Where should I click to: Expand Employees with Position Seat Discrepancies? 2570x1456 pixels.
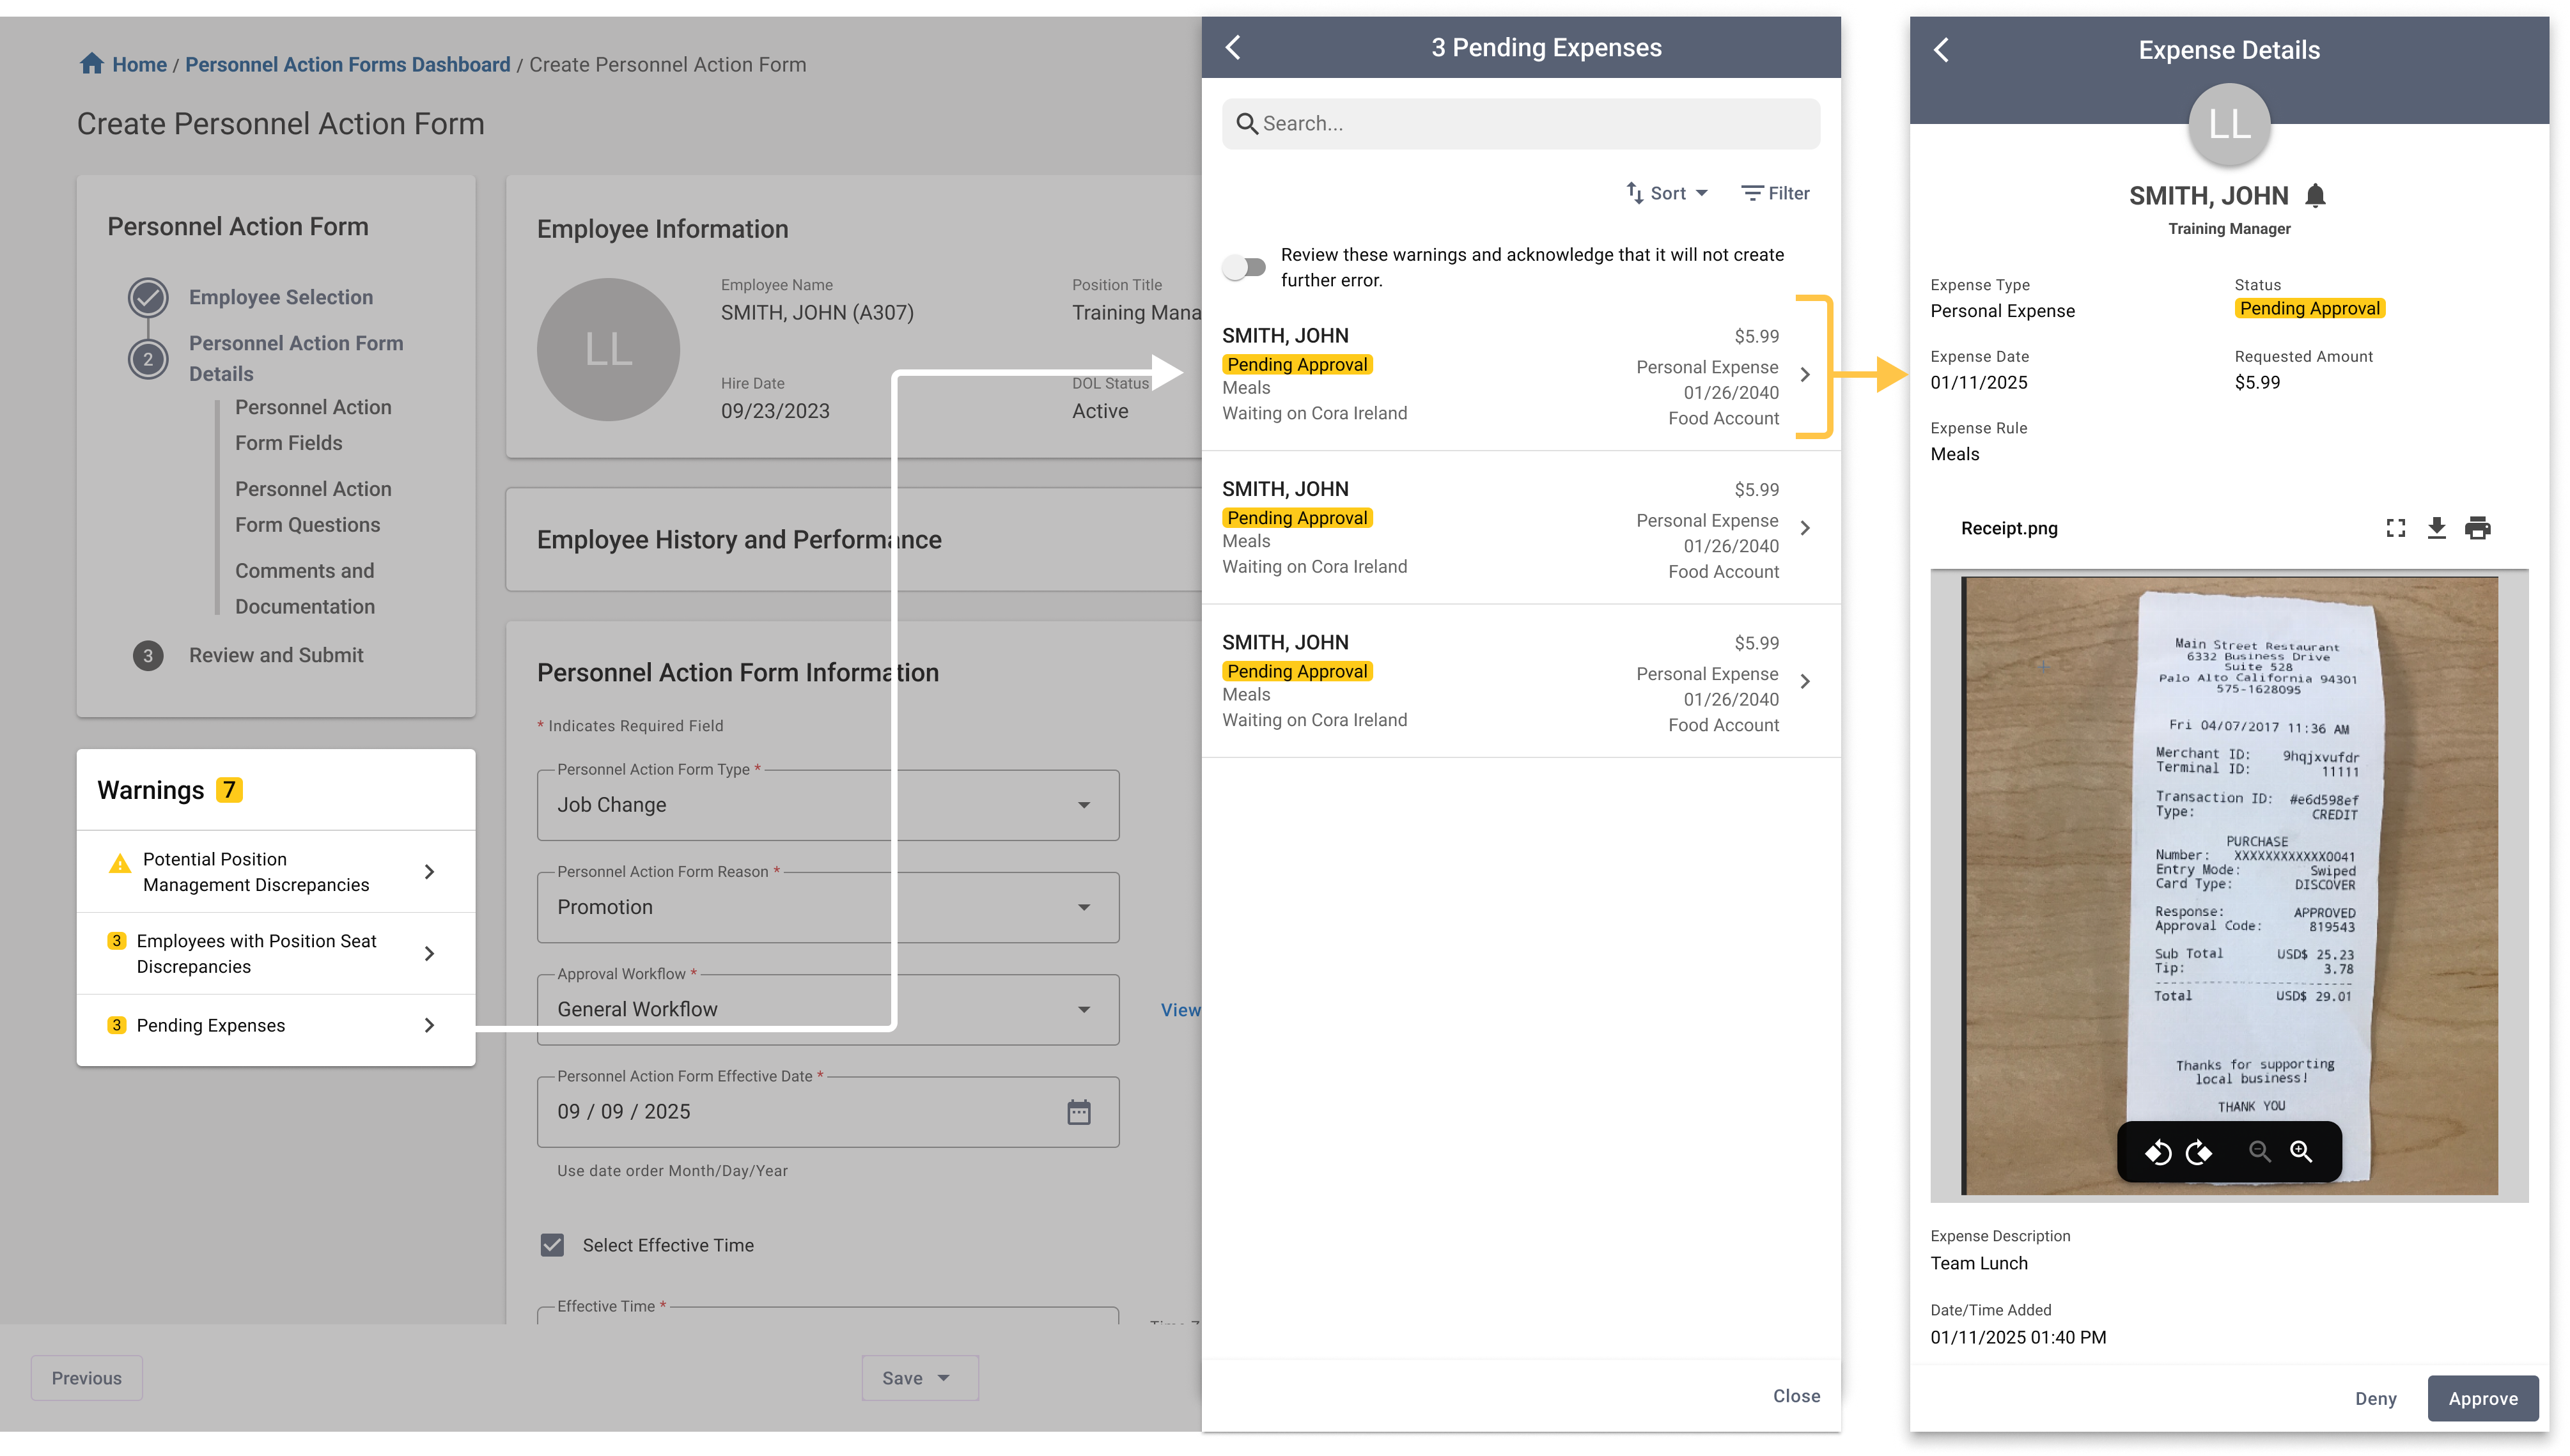tap(276, 954)
